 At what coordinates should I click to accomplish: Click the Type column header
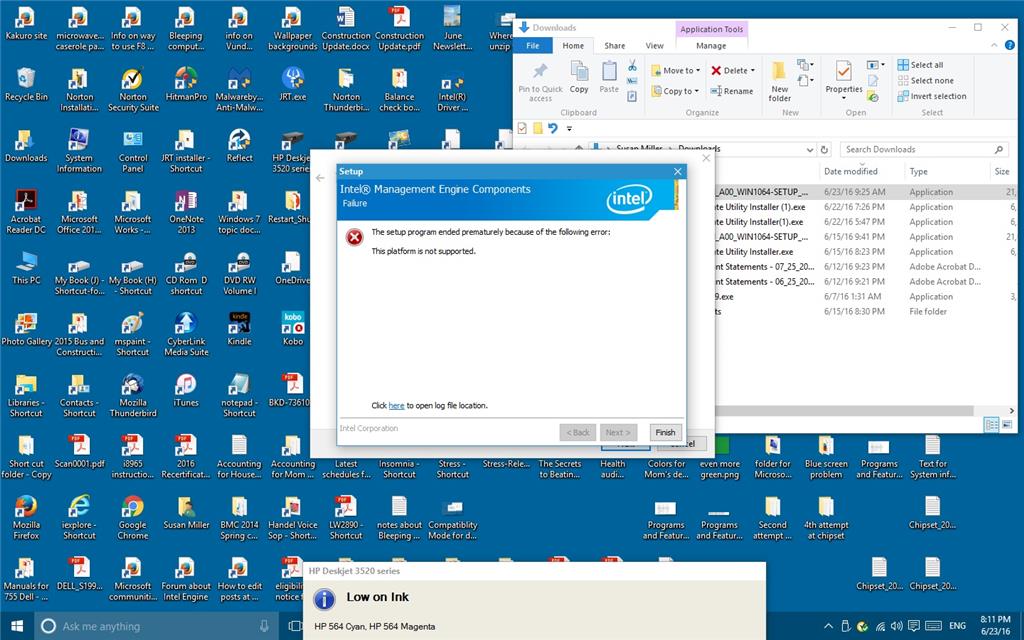pos(919,172)
